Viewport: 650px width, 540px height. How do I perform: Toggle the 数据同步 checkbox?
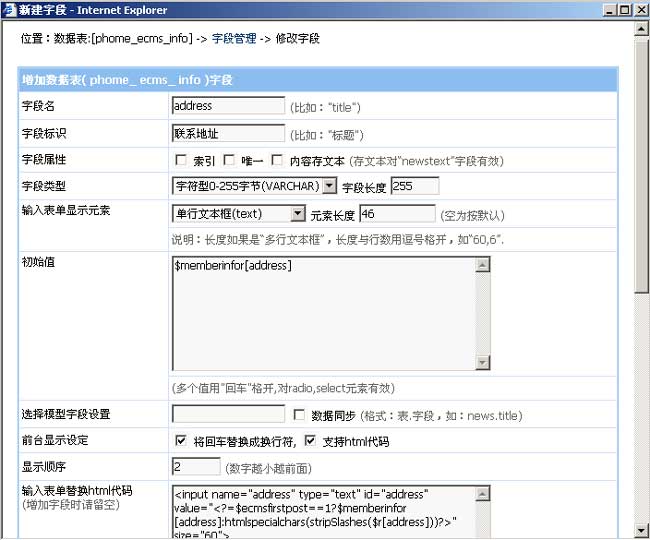click(x=299, y=415)
